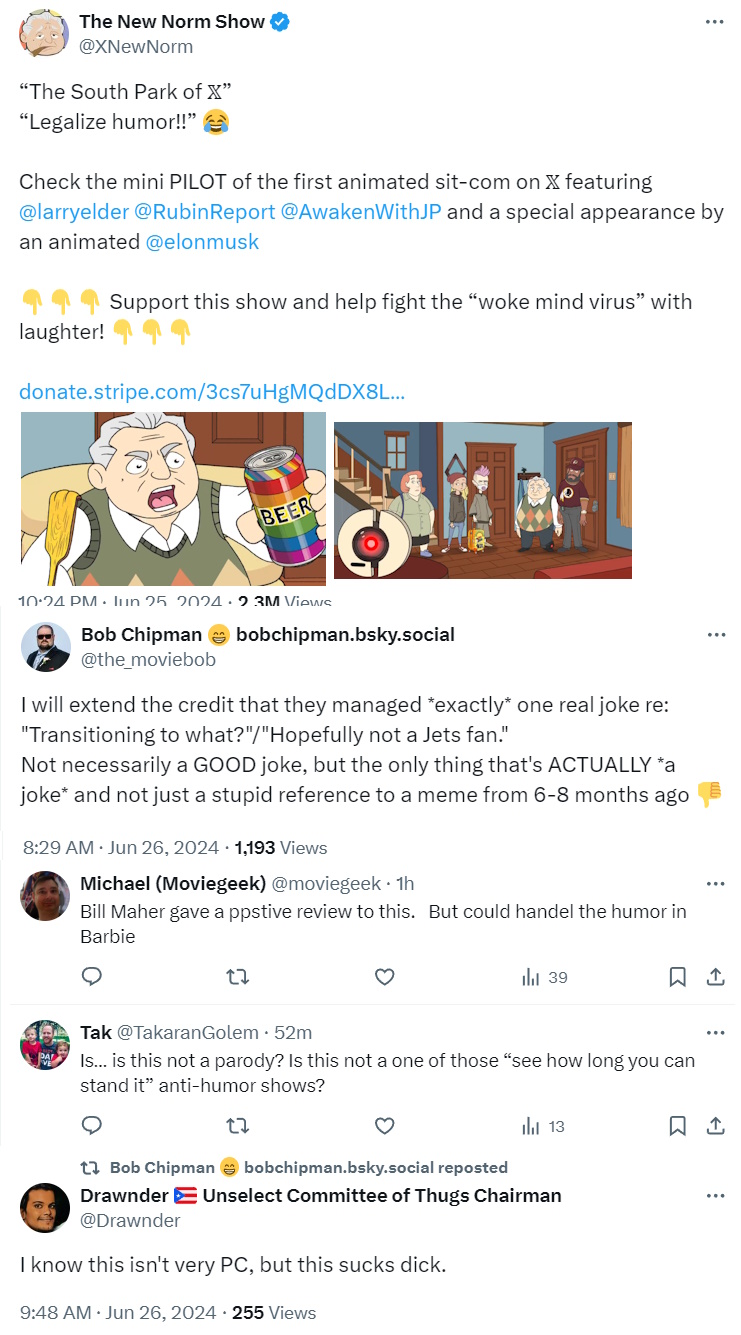The width and height of the screenshot is (741, 1335).
Task: Reply to Michael (Moviegeek)'s tweet
Action: [92, 977]
